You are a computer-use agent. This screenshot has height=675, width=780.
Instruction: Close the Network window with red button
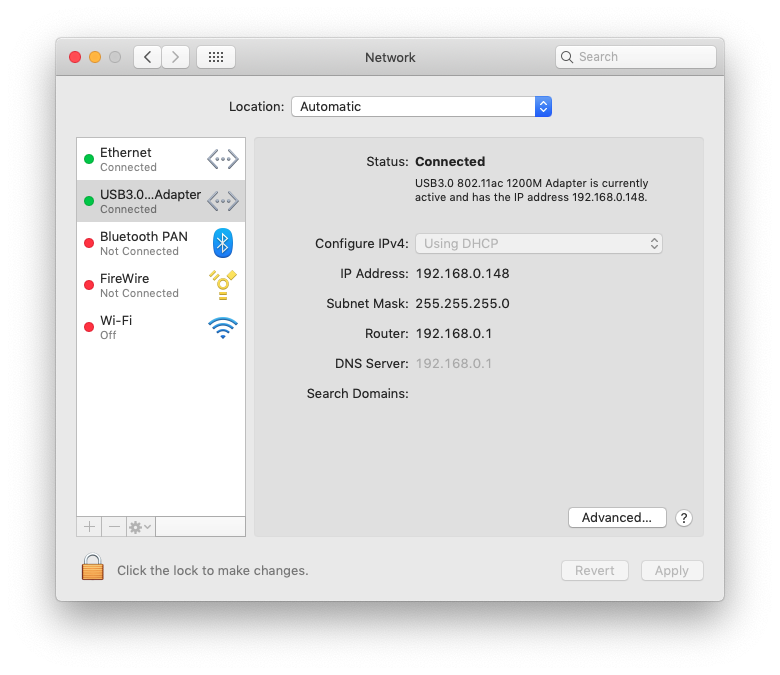click(x=75, y=57)
